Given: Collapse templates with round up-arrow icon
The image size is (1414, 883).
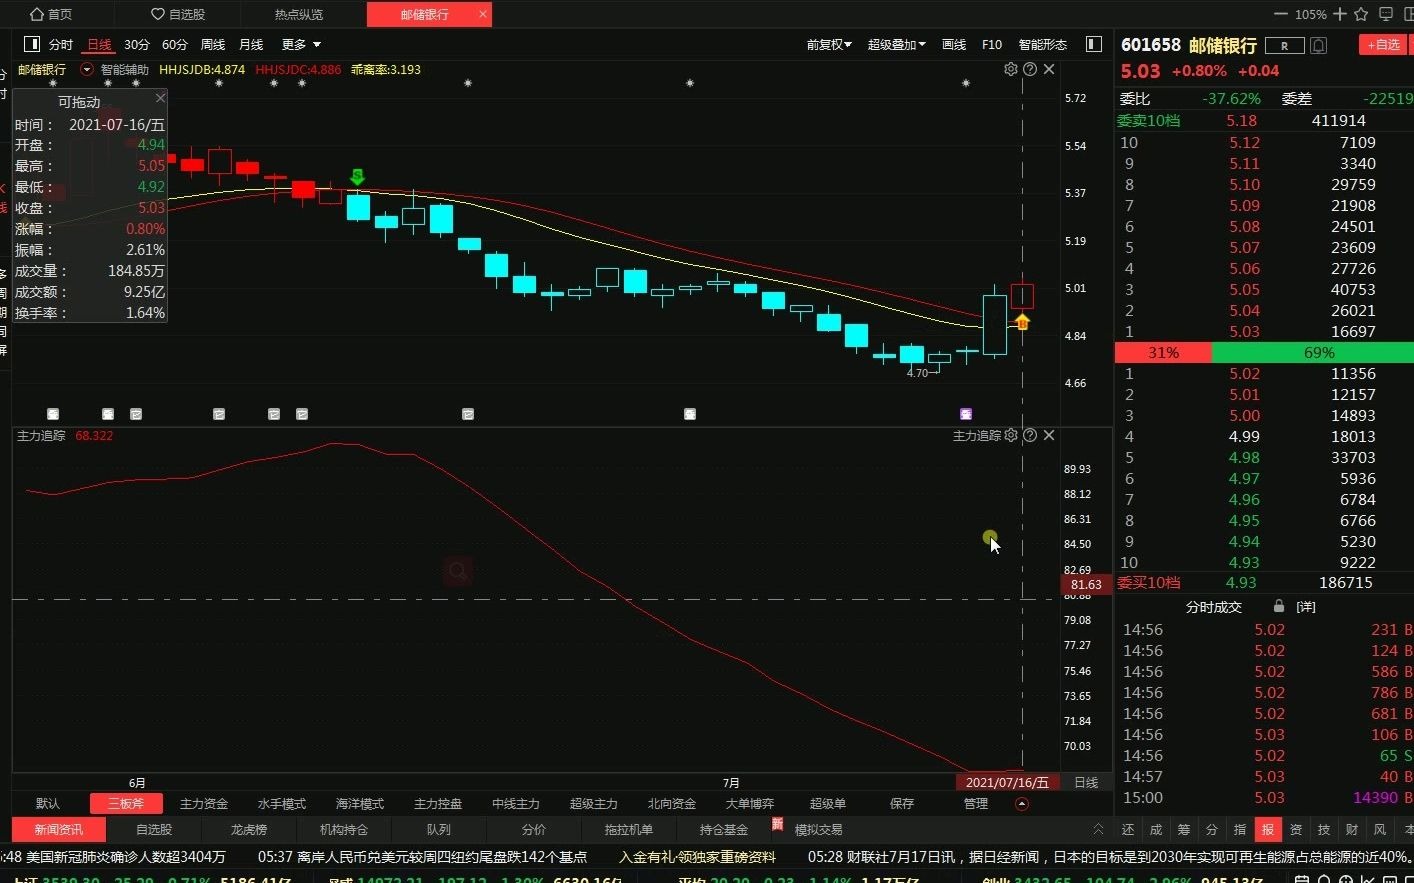Looking at the screenshot, I should point(1022,804).
